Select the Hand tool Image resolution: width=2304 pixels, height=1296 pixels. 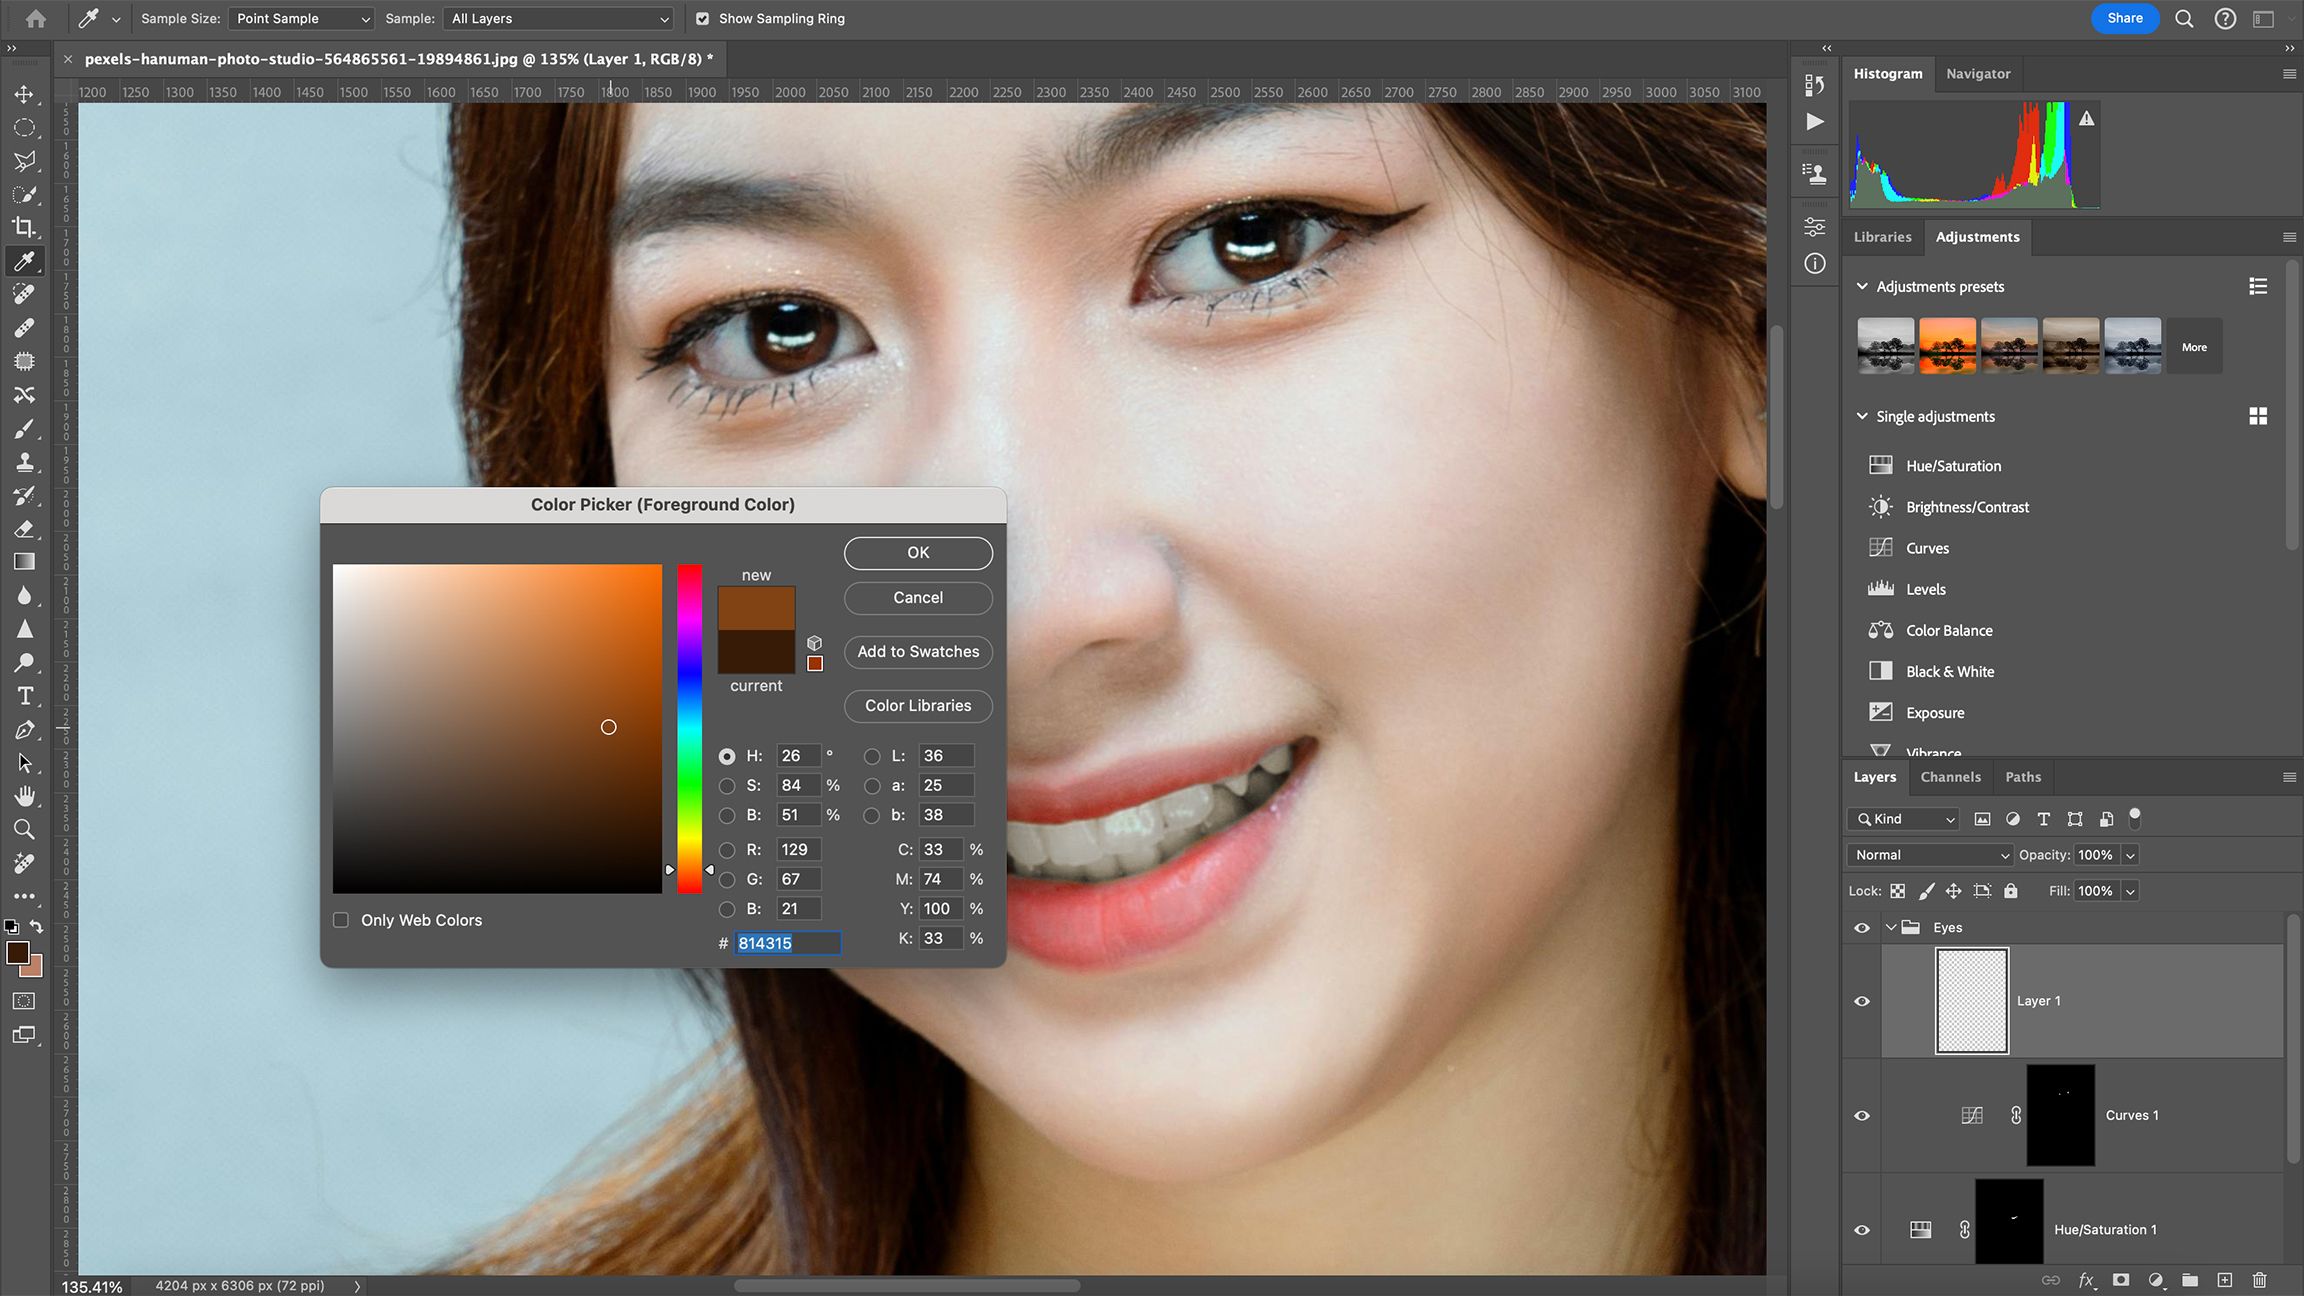point(24,796)
